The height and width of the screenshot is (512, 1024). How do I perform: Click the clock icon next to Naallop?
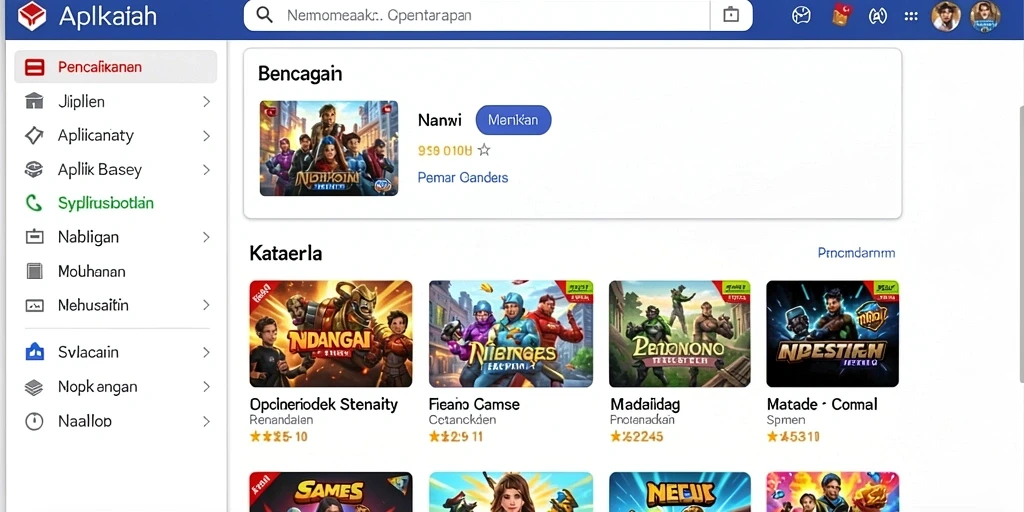click(33, 421)
